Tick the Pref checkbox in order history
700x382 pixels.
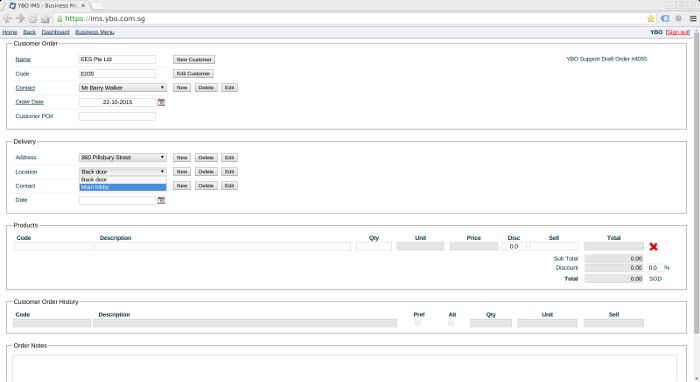[x=418, y=323]
